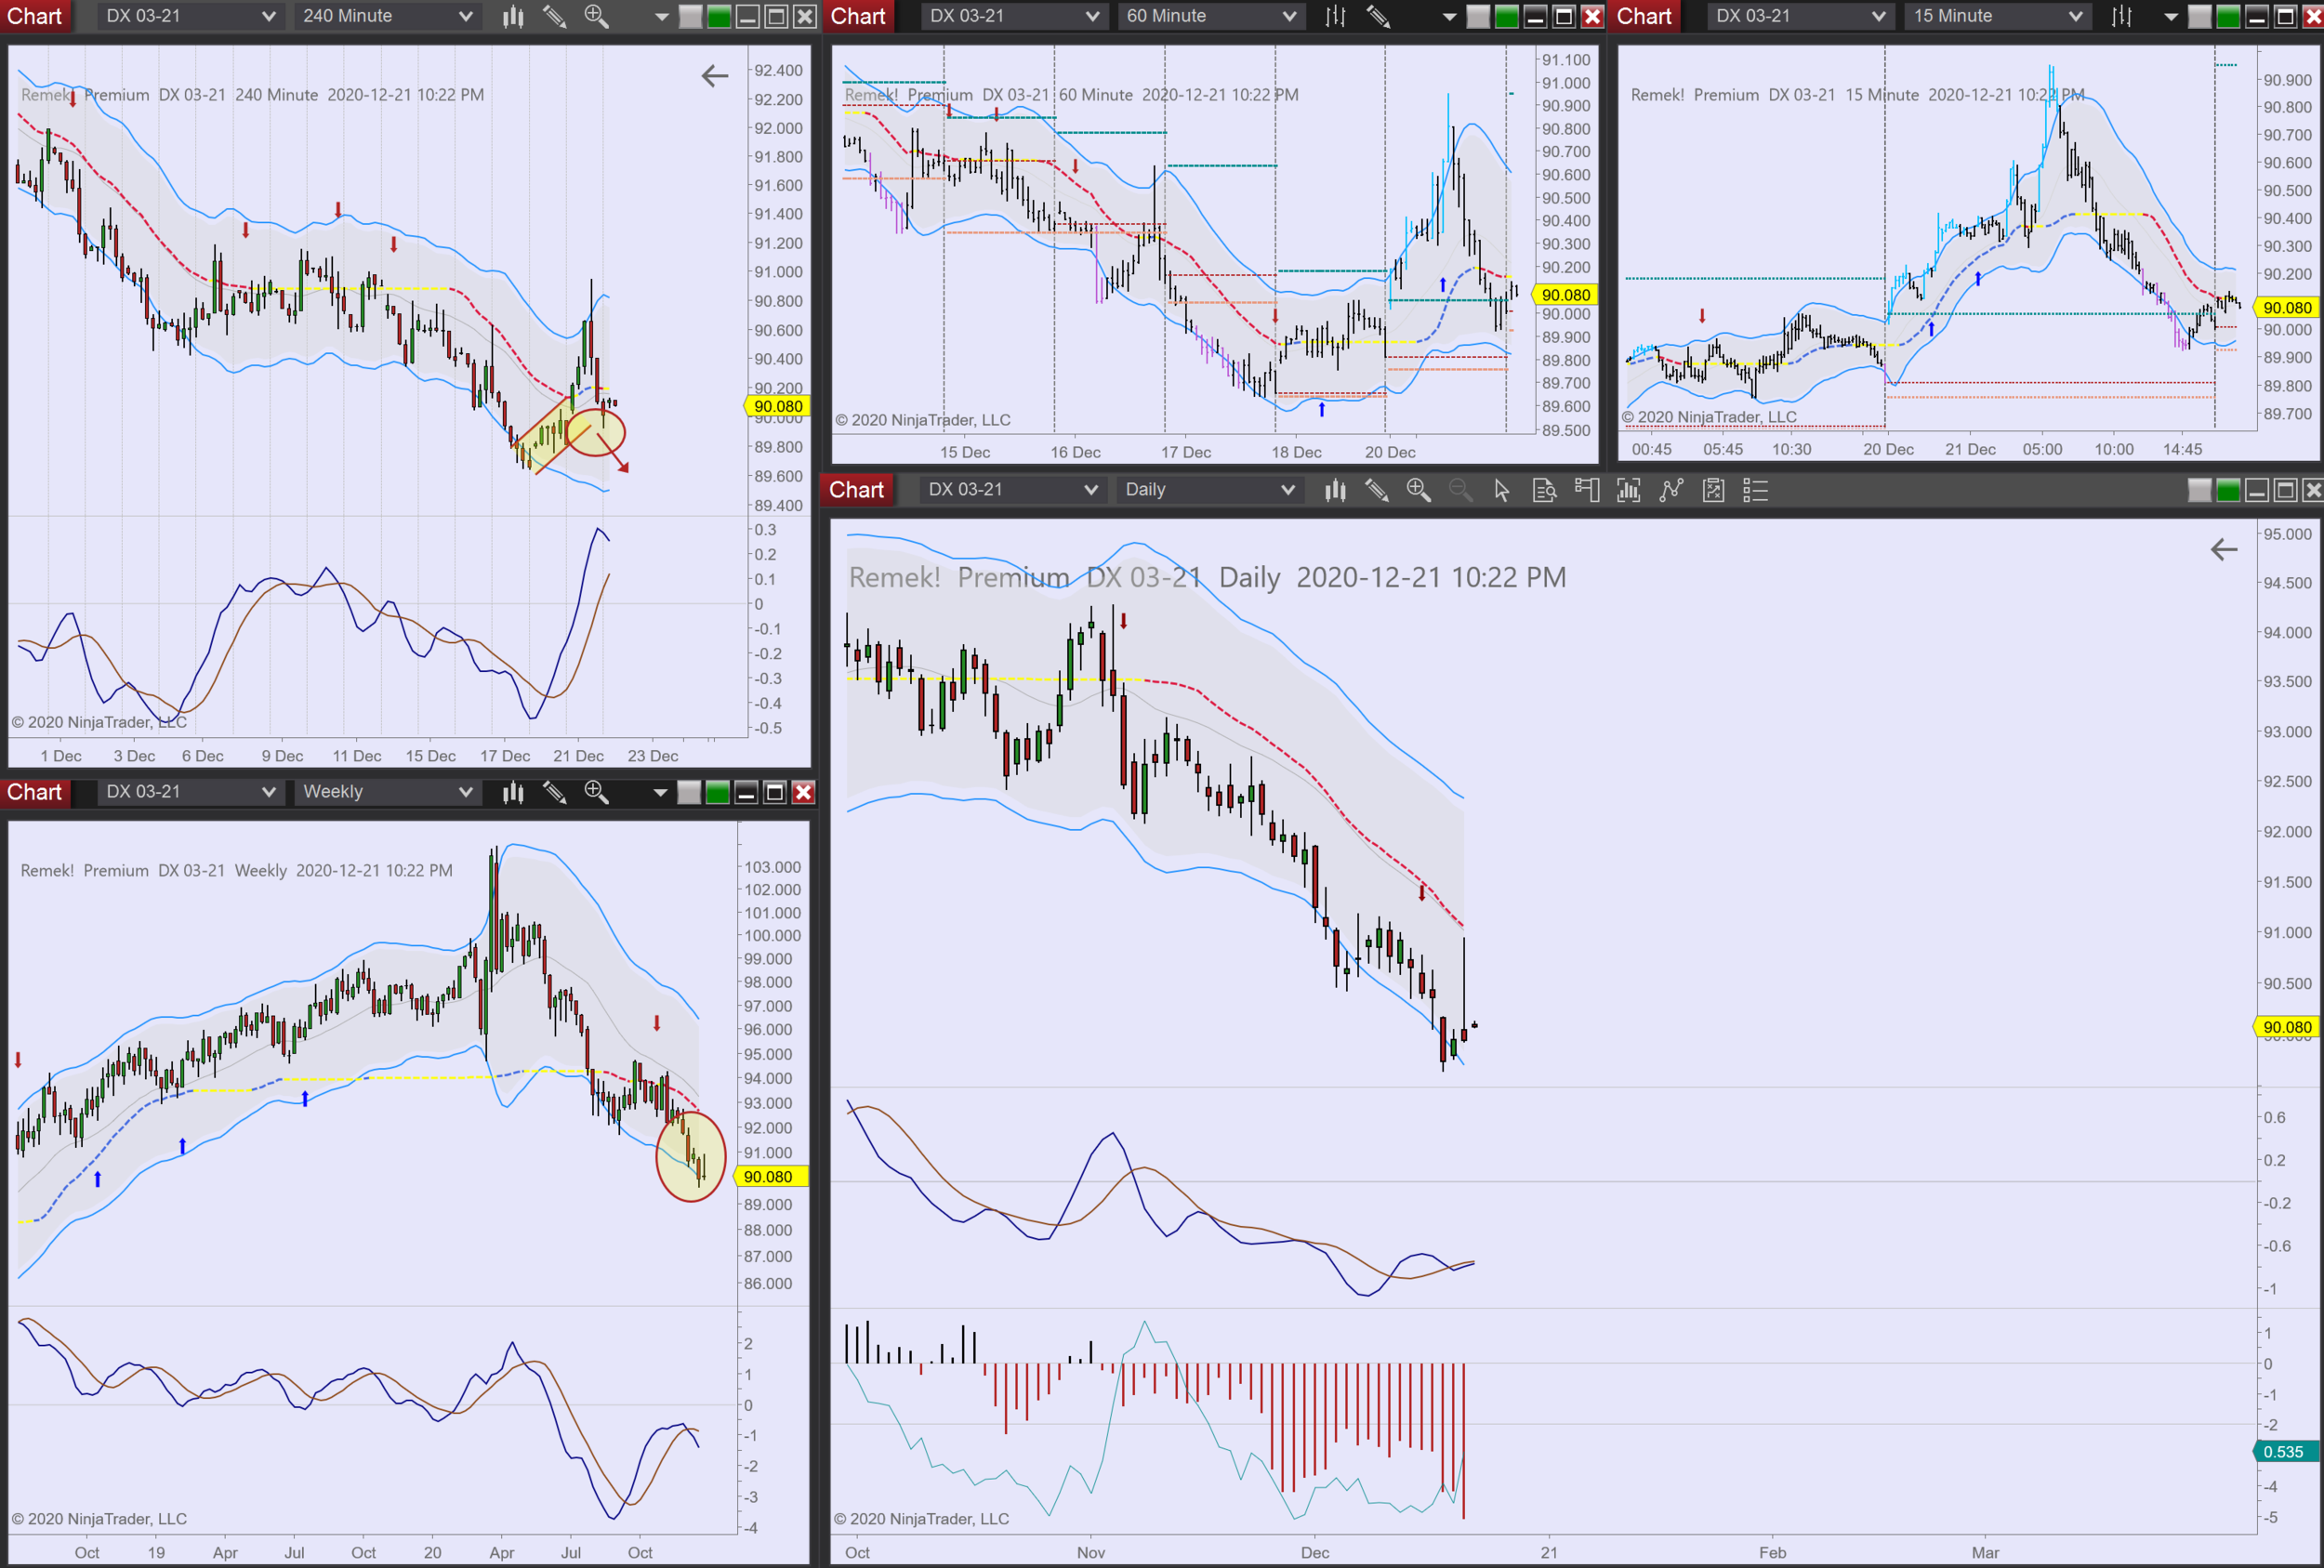2324x1568 pixels.
Task: Click back arrow on Daily chart
Action: (2223, 549)
